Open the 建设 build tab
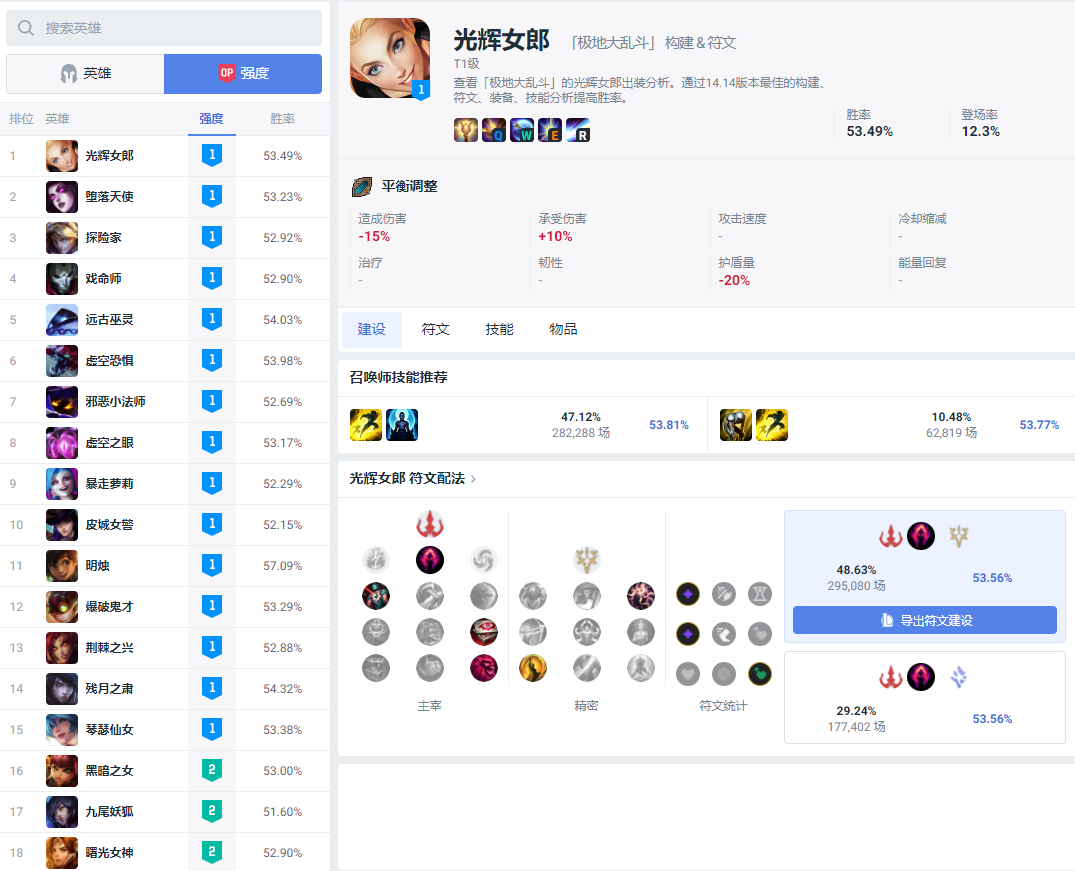This screenshot has width=1075, height=871. point(372,329)
